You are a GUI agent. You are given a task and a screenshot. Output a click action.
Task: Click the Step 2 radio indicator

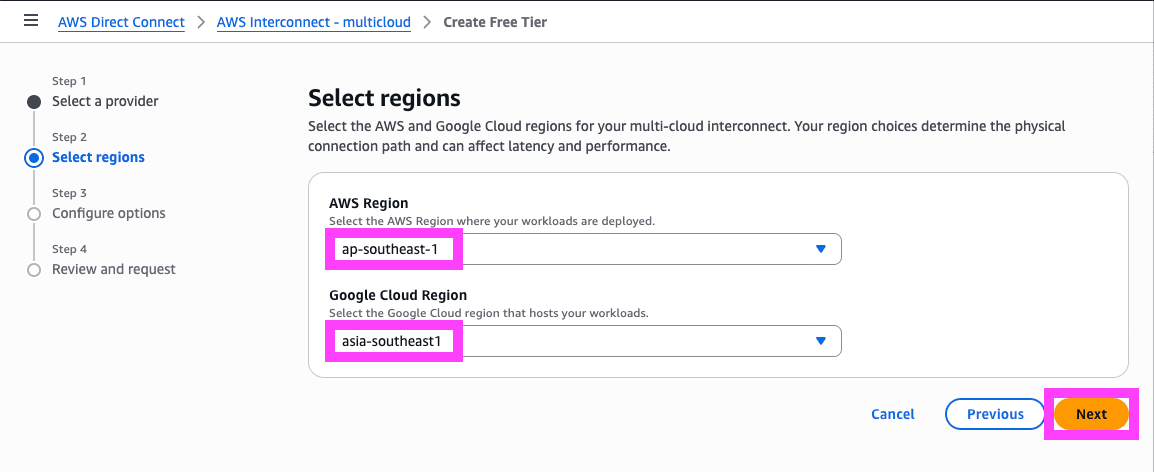point(34,158)
